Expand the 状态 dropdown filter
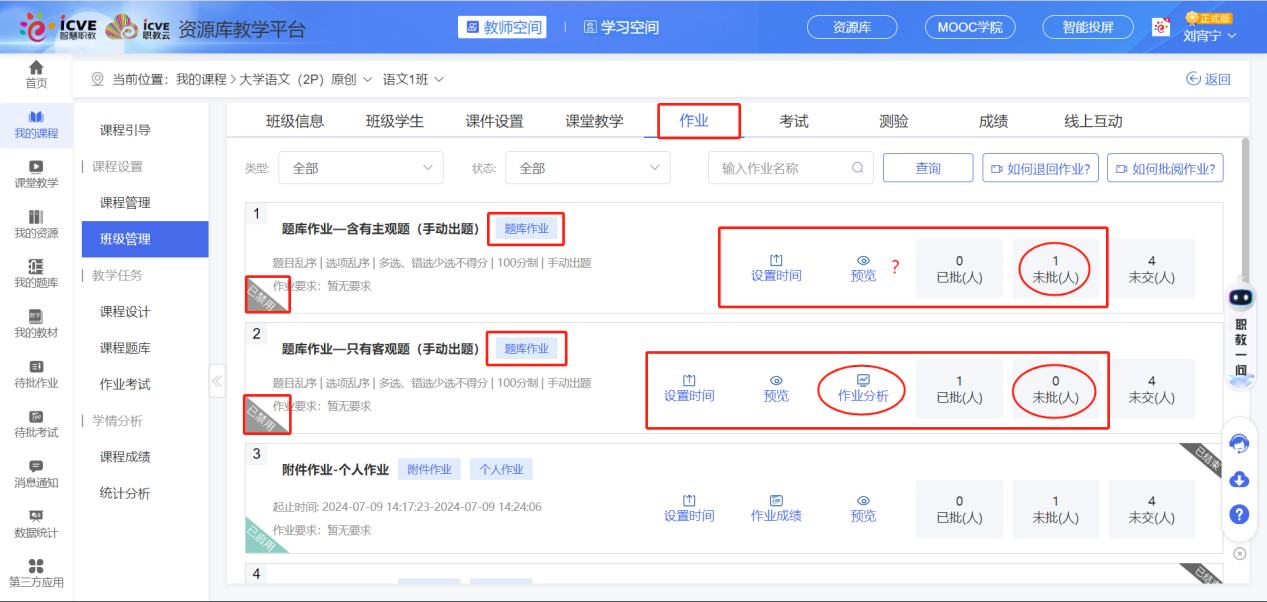 coord(587,168)
